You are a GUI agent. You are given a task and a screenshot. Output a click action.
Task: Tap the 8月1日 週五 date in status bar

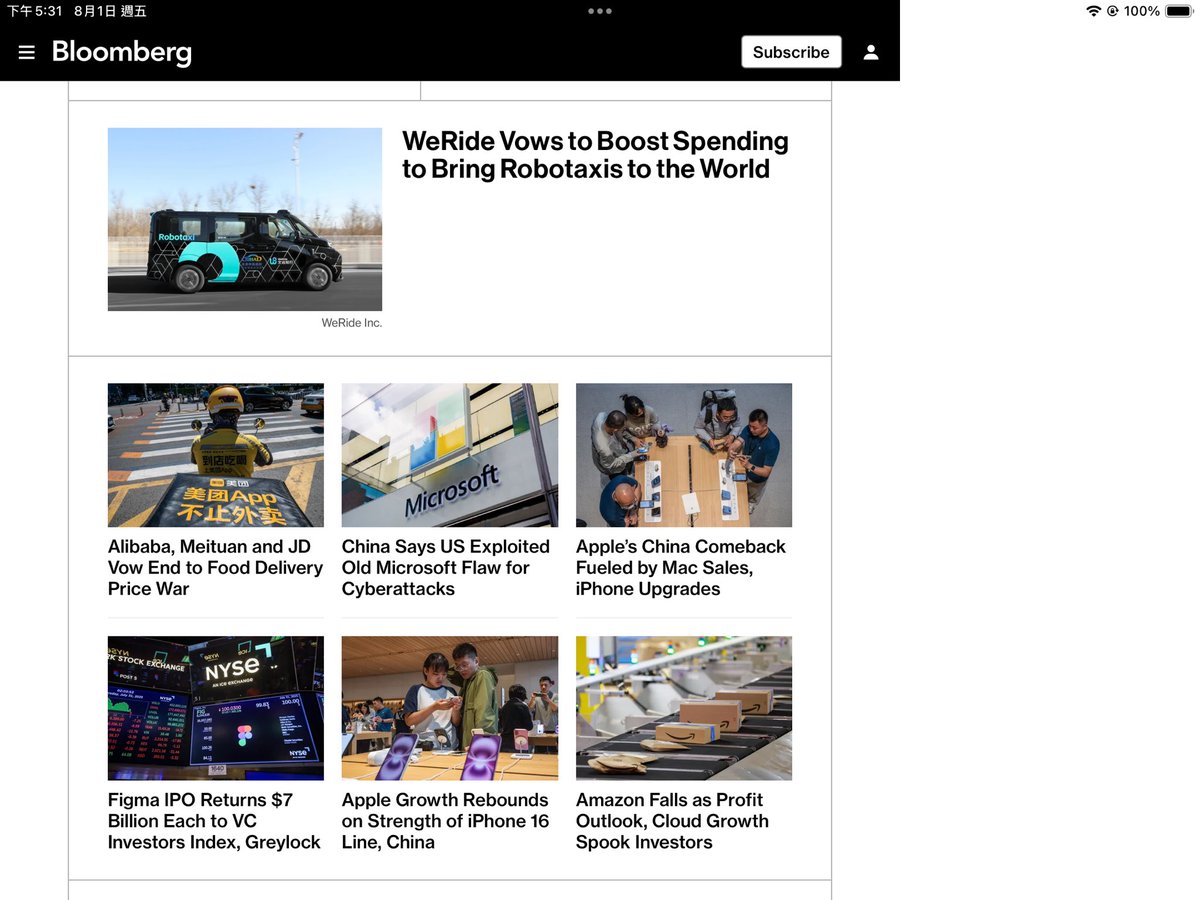pyautogui.click(x=110, y=11)
